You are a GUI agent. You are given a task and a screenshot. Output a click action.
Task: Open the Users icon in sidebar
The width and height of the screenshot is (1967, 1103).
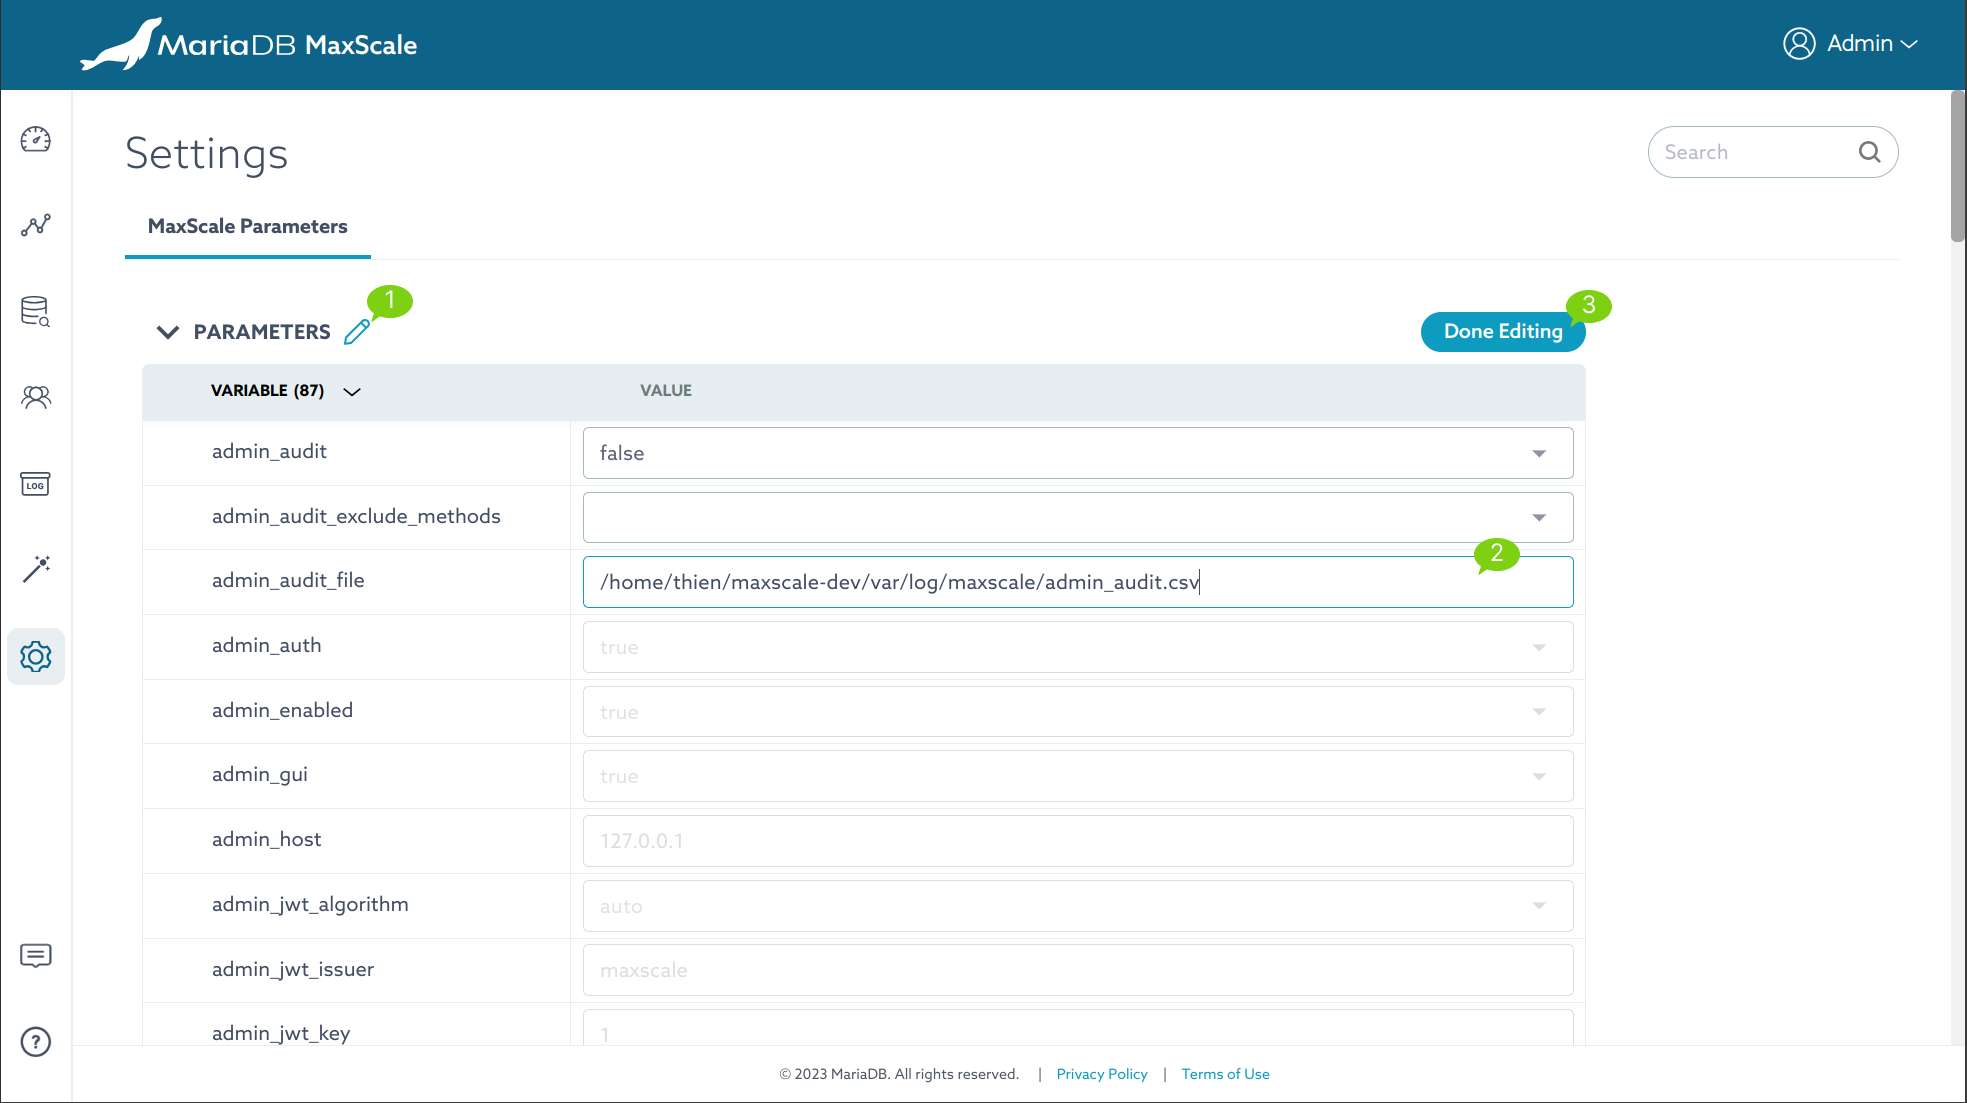coord(36,397)
